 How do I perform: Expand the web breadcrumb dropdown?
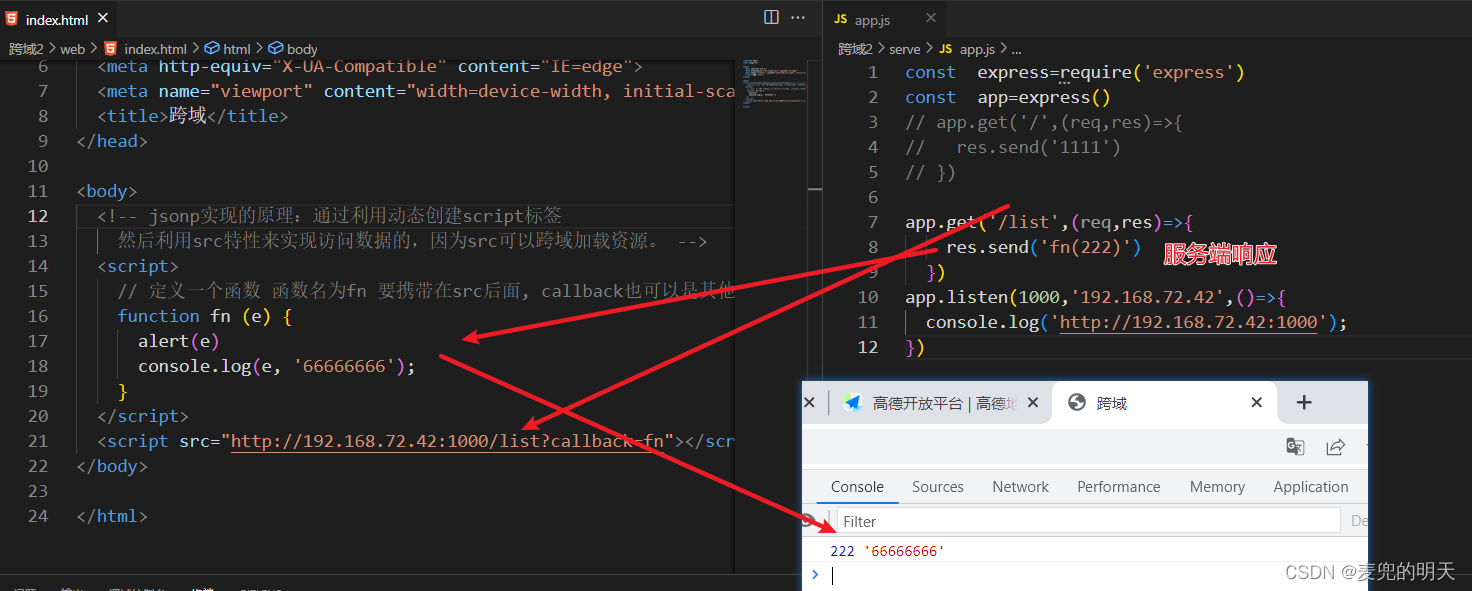72,48
